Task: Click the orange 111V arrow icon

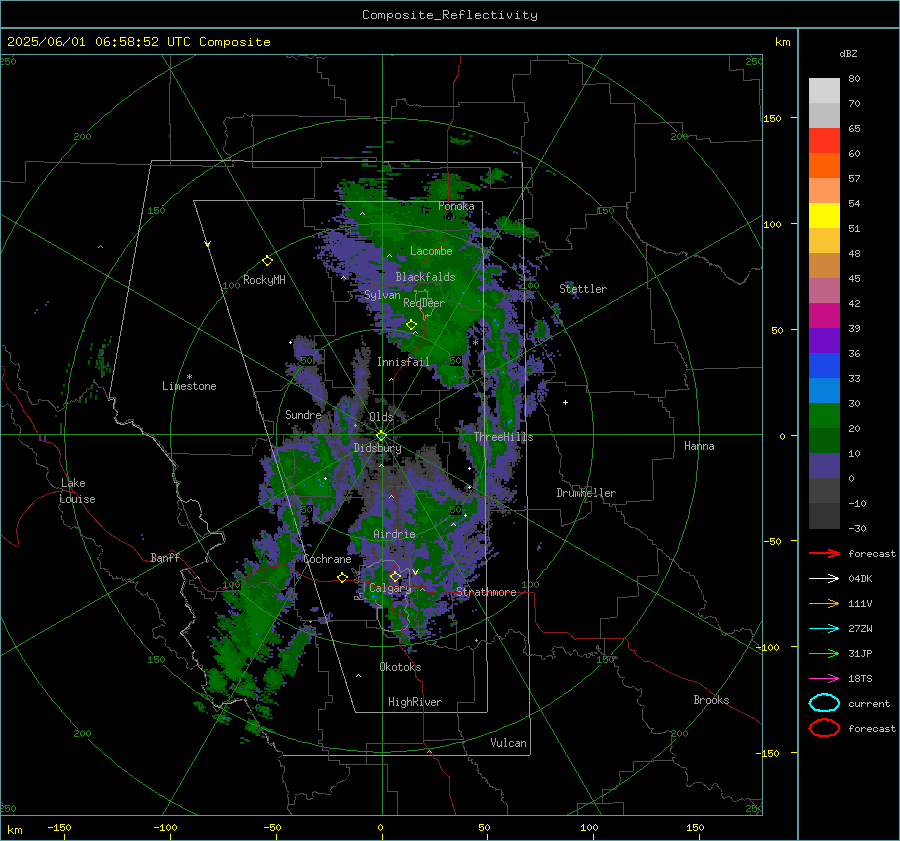Action: click(824, 603)
